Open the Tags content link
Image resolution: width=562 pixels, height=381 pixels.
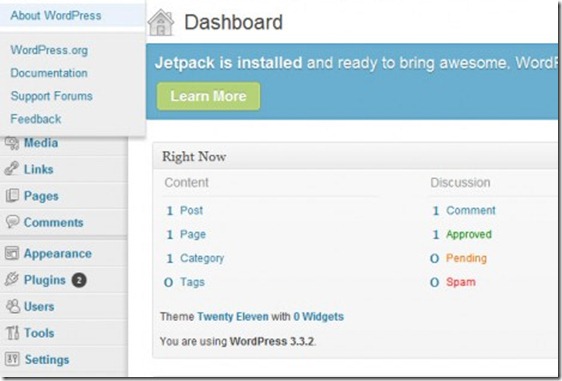point(192,282)
